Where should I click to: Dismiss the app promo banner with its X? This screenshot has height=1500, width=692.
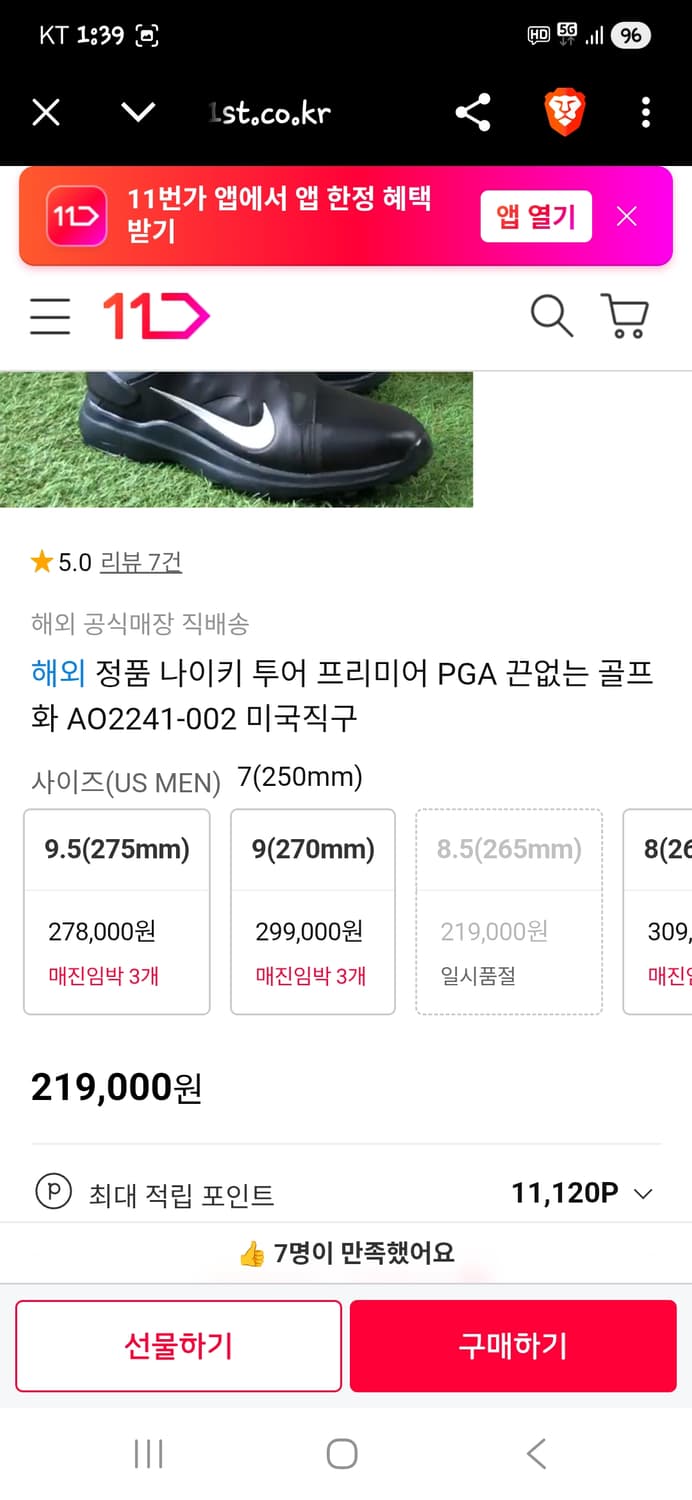pyautogui.click(x=627, y=215)
